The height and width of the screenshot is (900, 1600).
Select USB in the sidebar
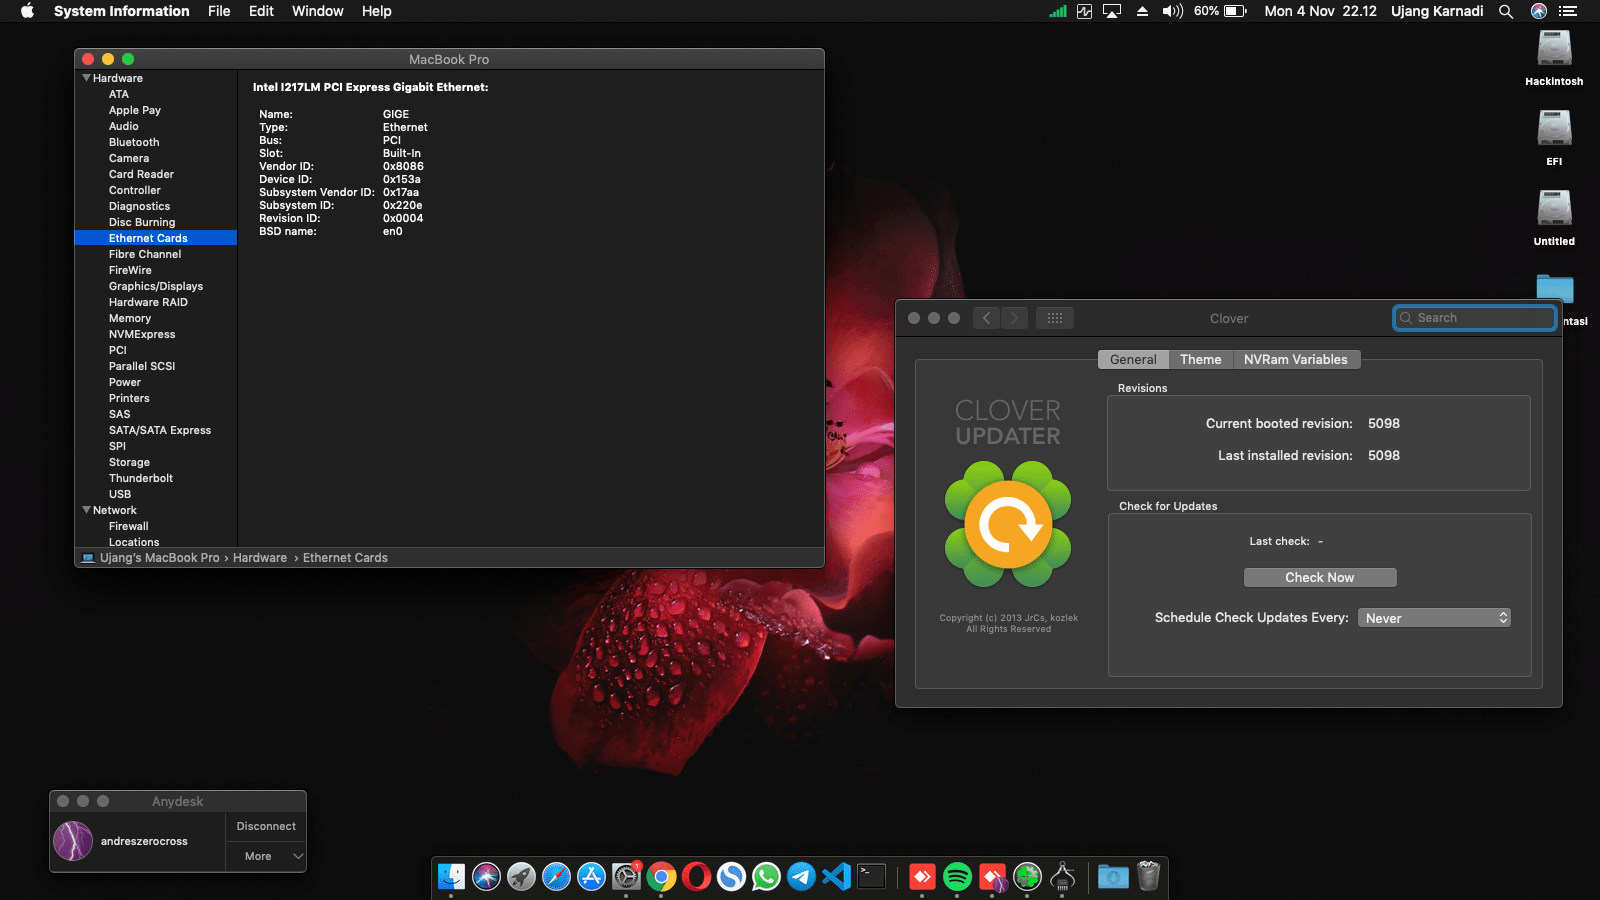(120, 494)
